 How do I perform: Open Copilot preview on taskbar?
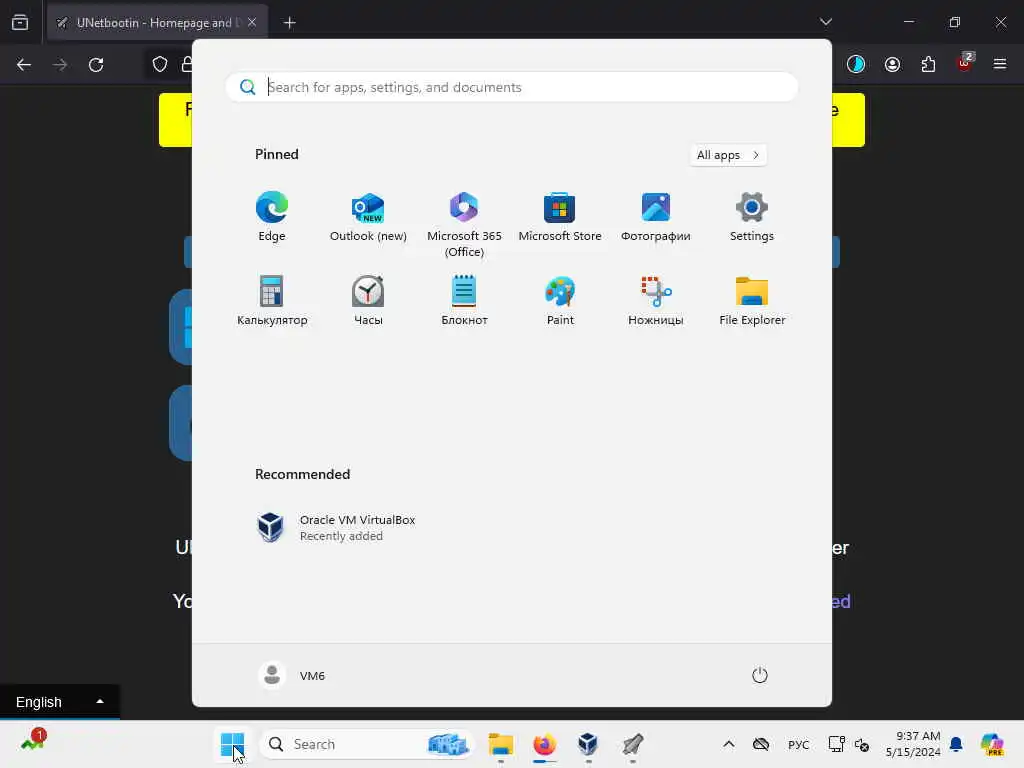[x=992, y=744]
